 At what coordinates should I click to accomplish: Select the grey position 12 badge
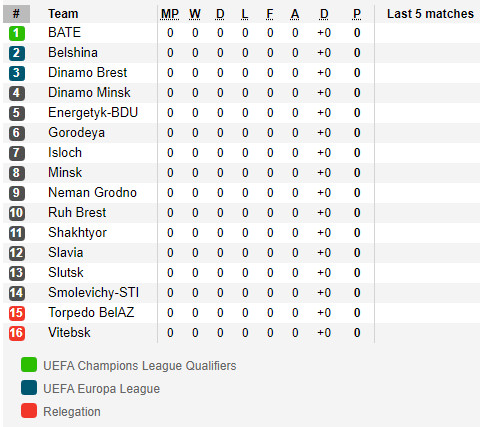click(x=17, y=253)
